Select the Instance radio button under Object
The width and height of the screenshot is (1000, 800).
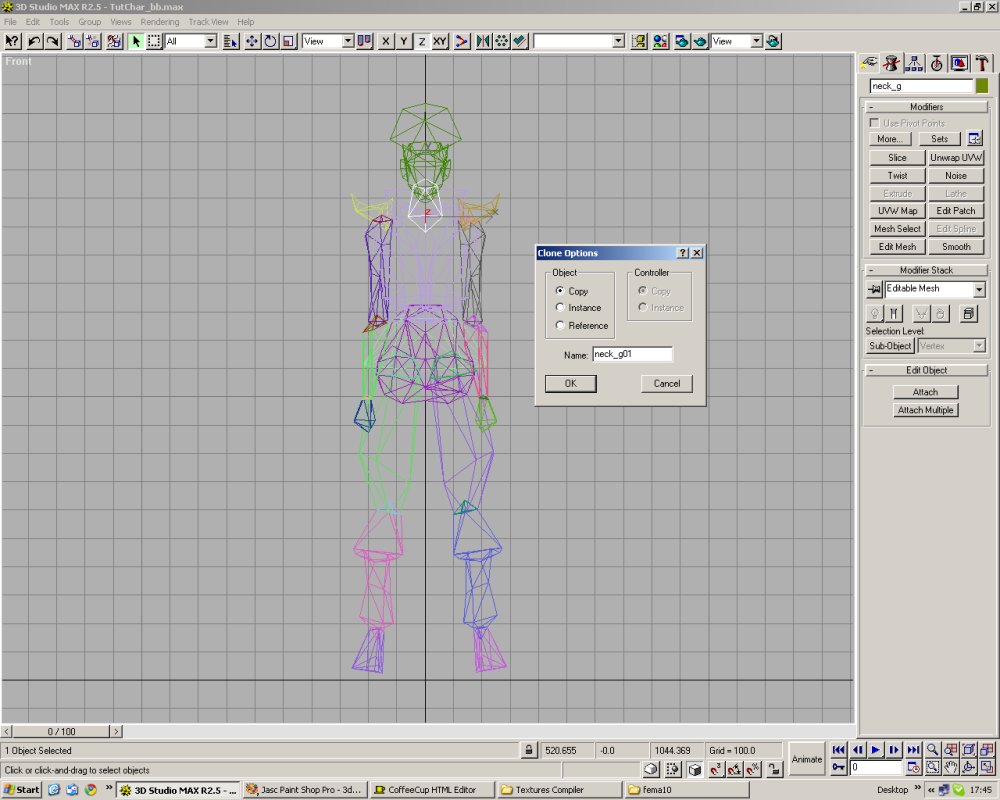560,307
